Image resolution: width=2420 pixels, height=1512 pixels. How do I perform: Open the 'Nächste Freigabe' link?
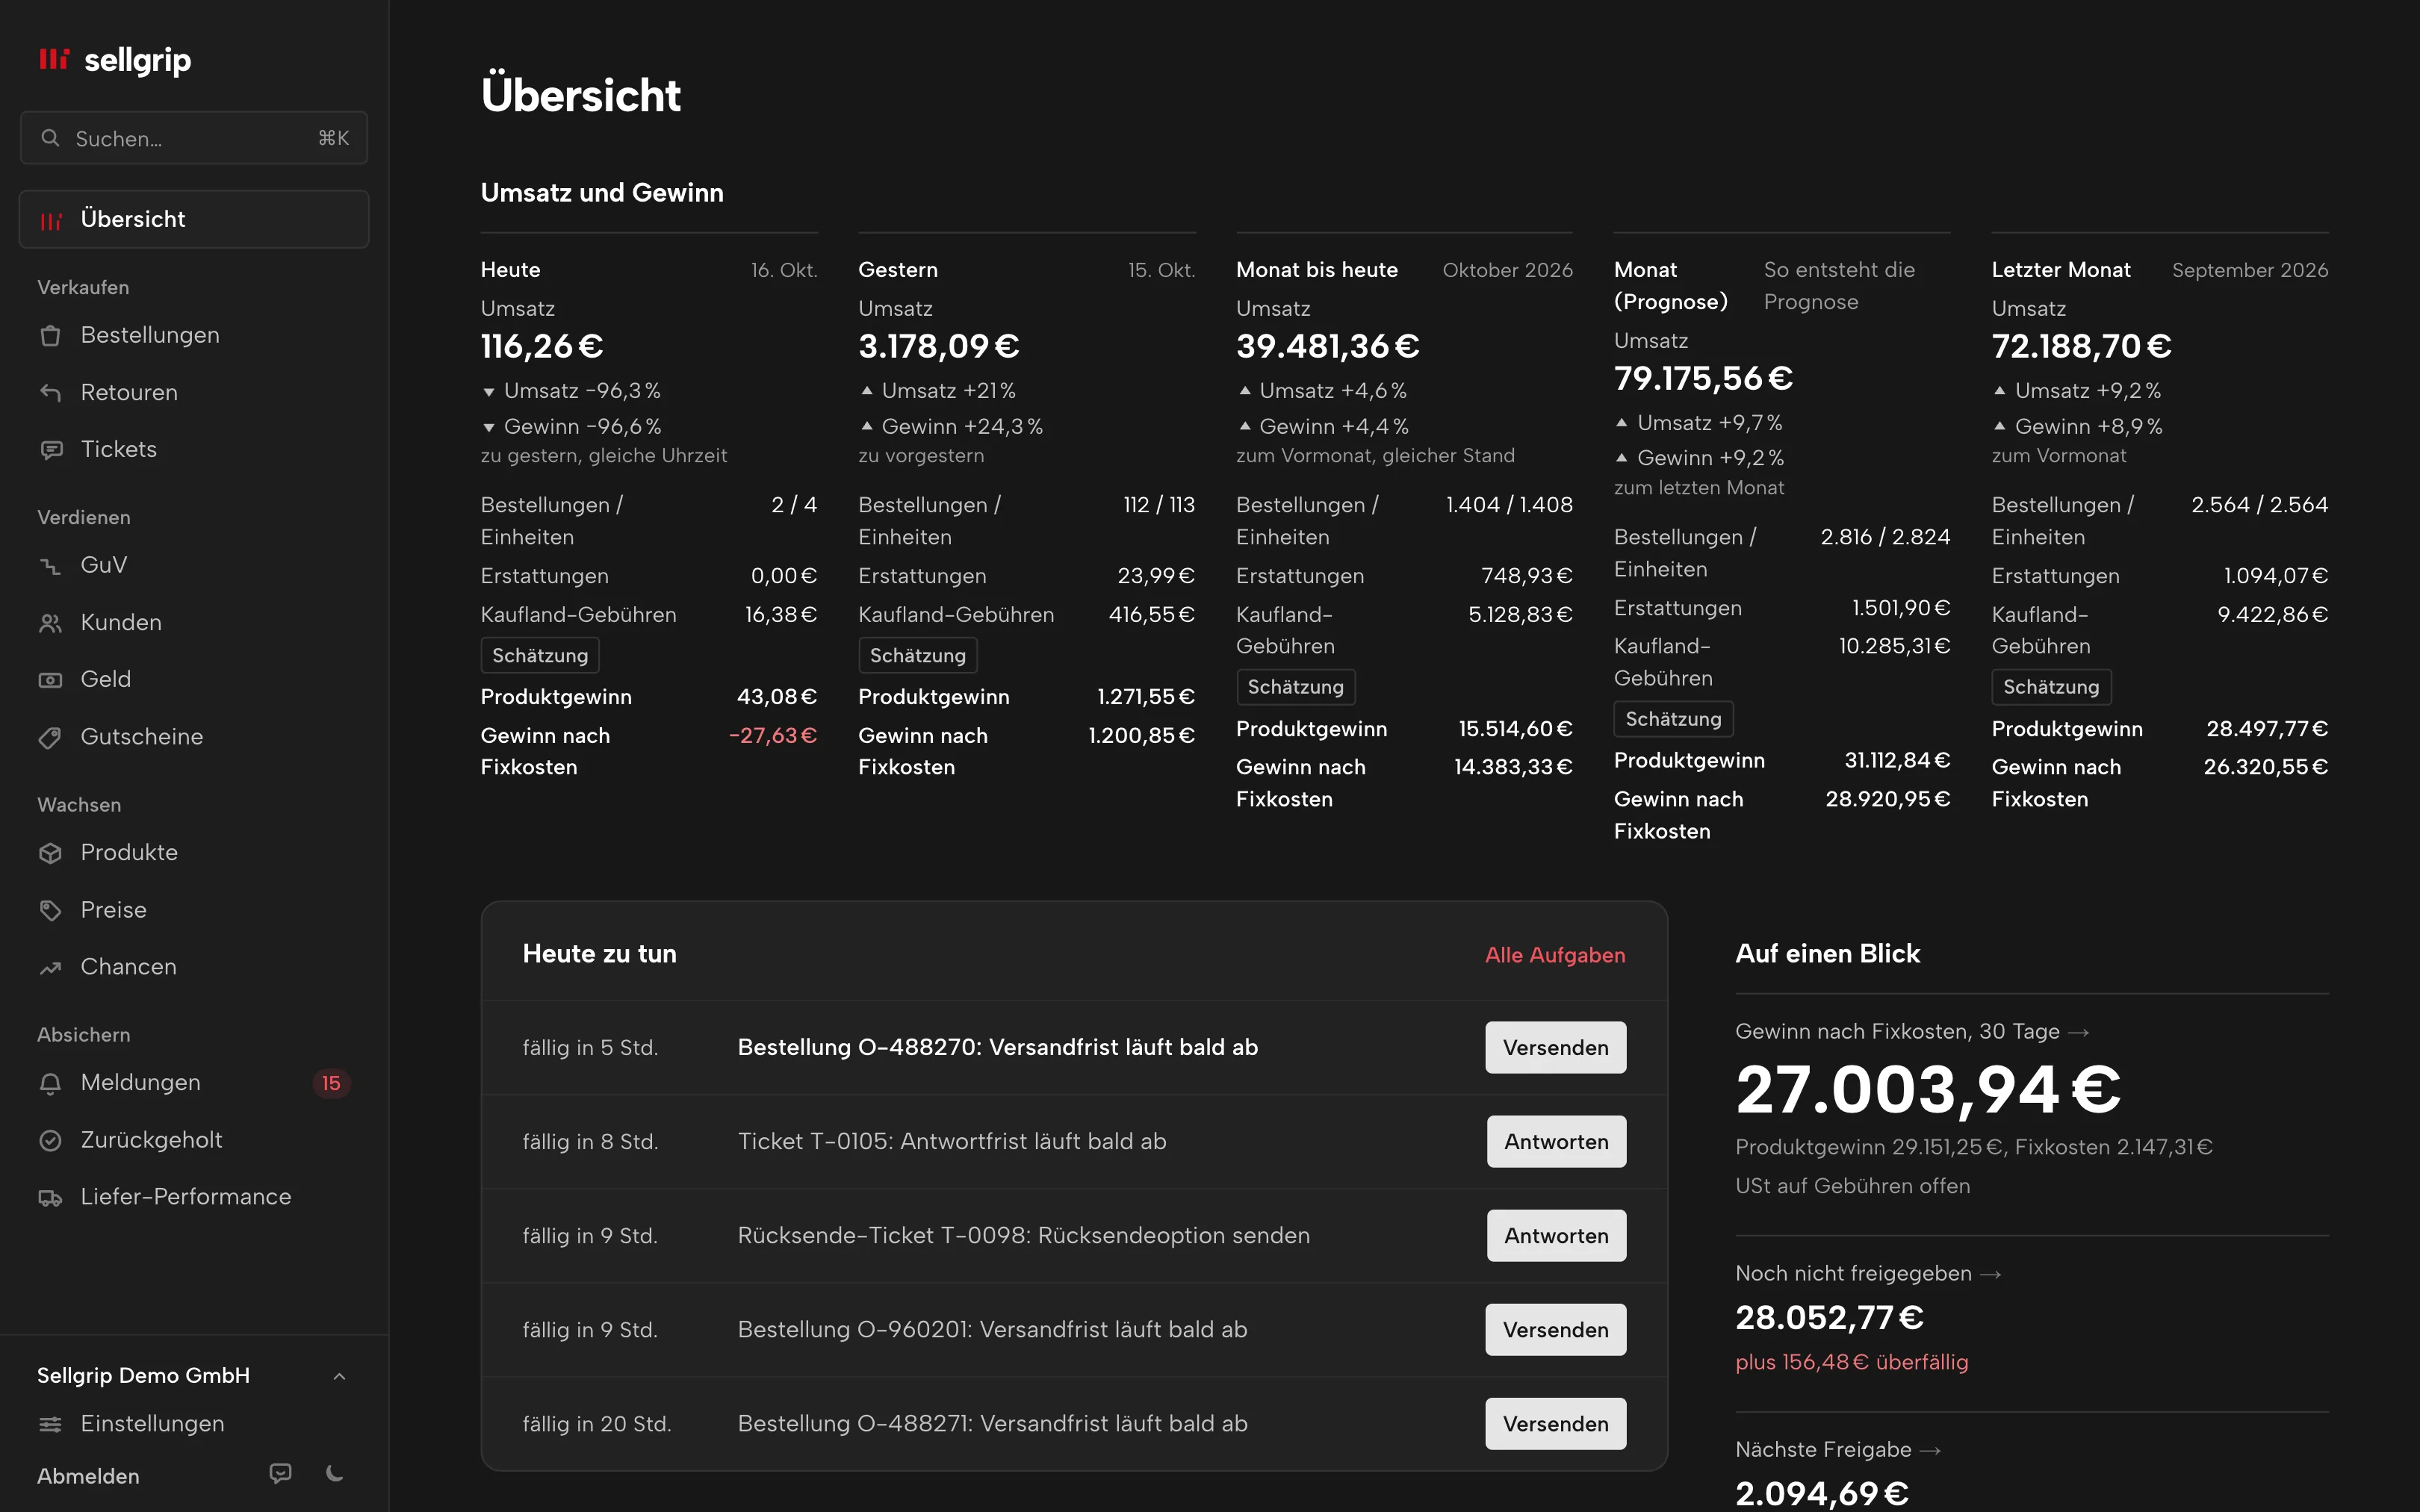[x=1838, y=1449]
